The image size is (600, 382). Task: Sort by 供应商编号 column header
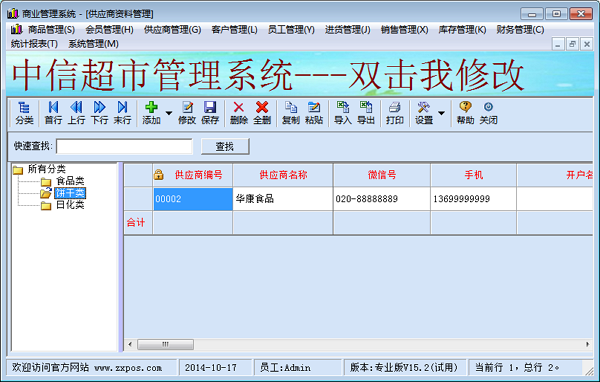tap(193, 175)
